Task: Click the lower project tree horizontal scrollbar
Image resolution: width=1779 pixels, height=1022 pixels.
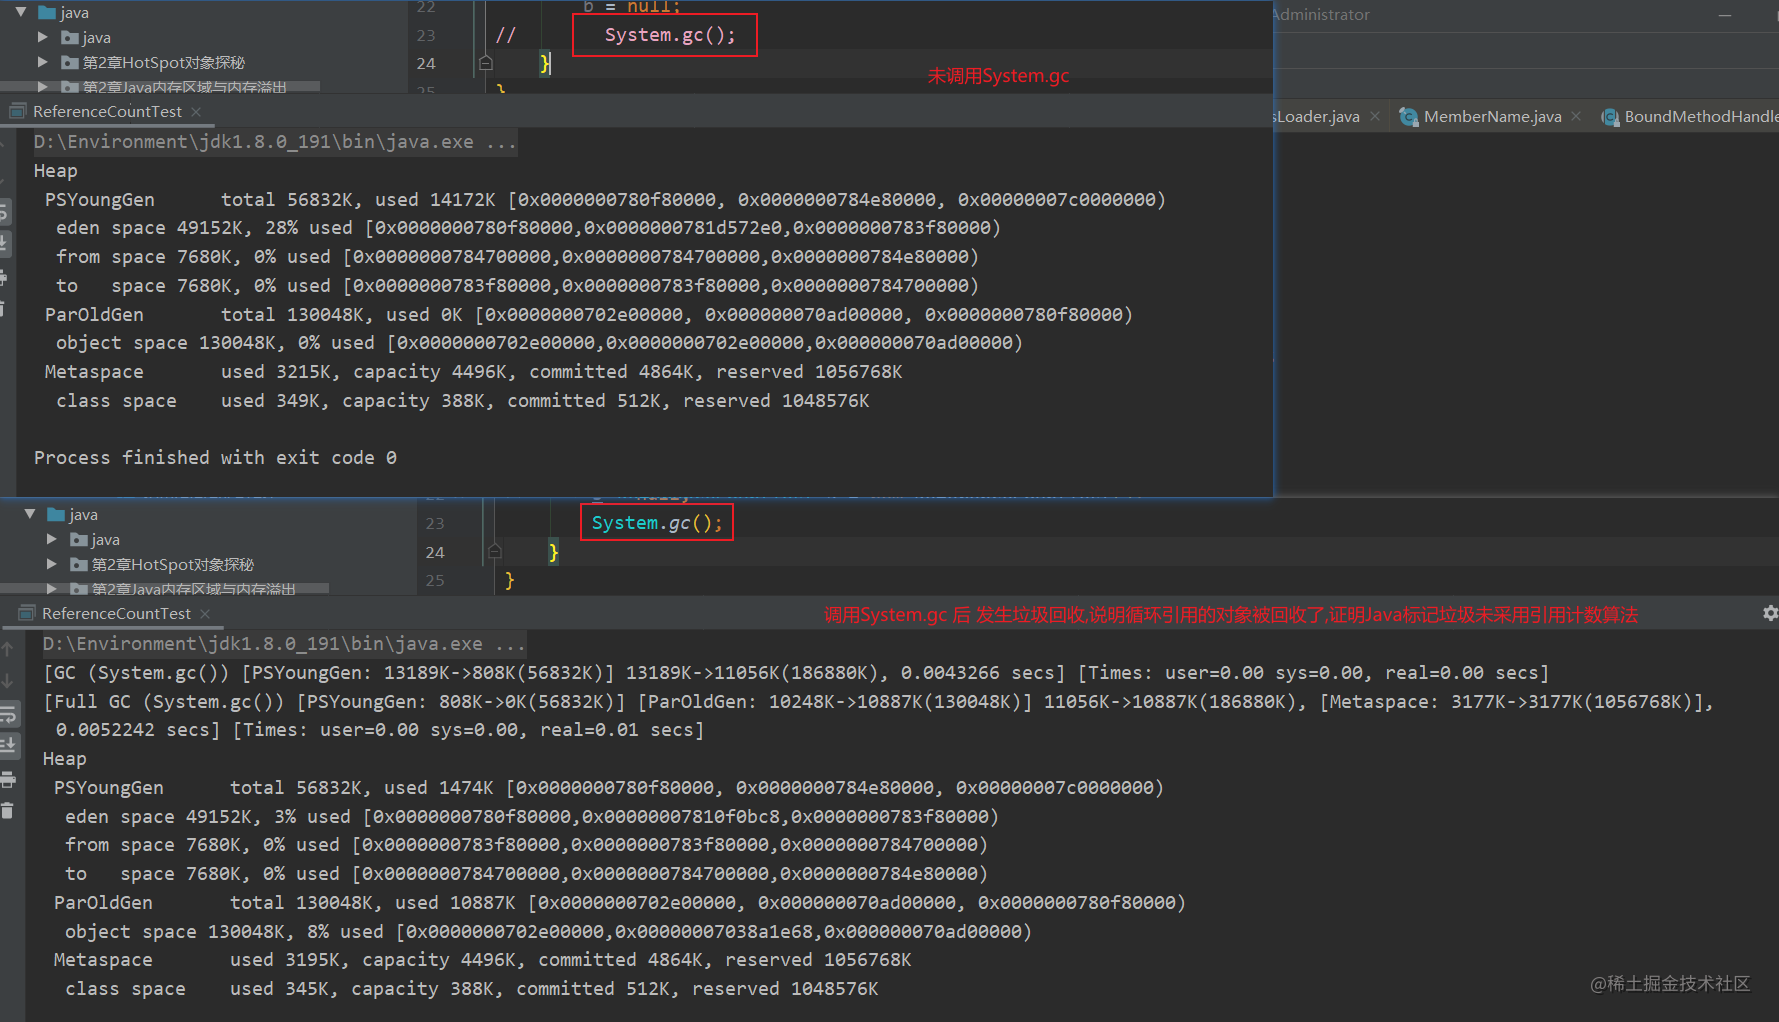Action: [x=164, y=589]
